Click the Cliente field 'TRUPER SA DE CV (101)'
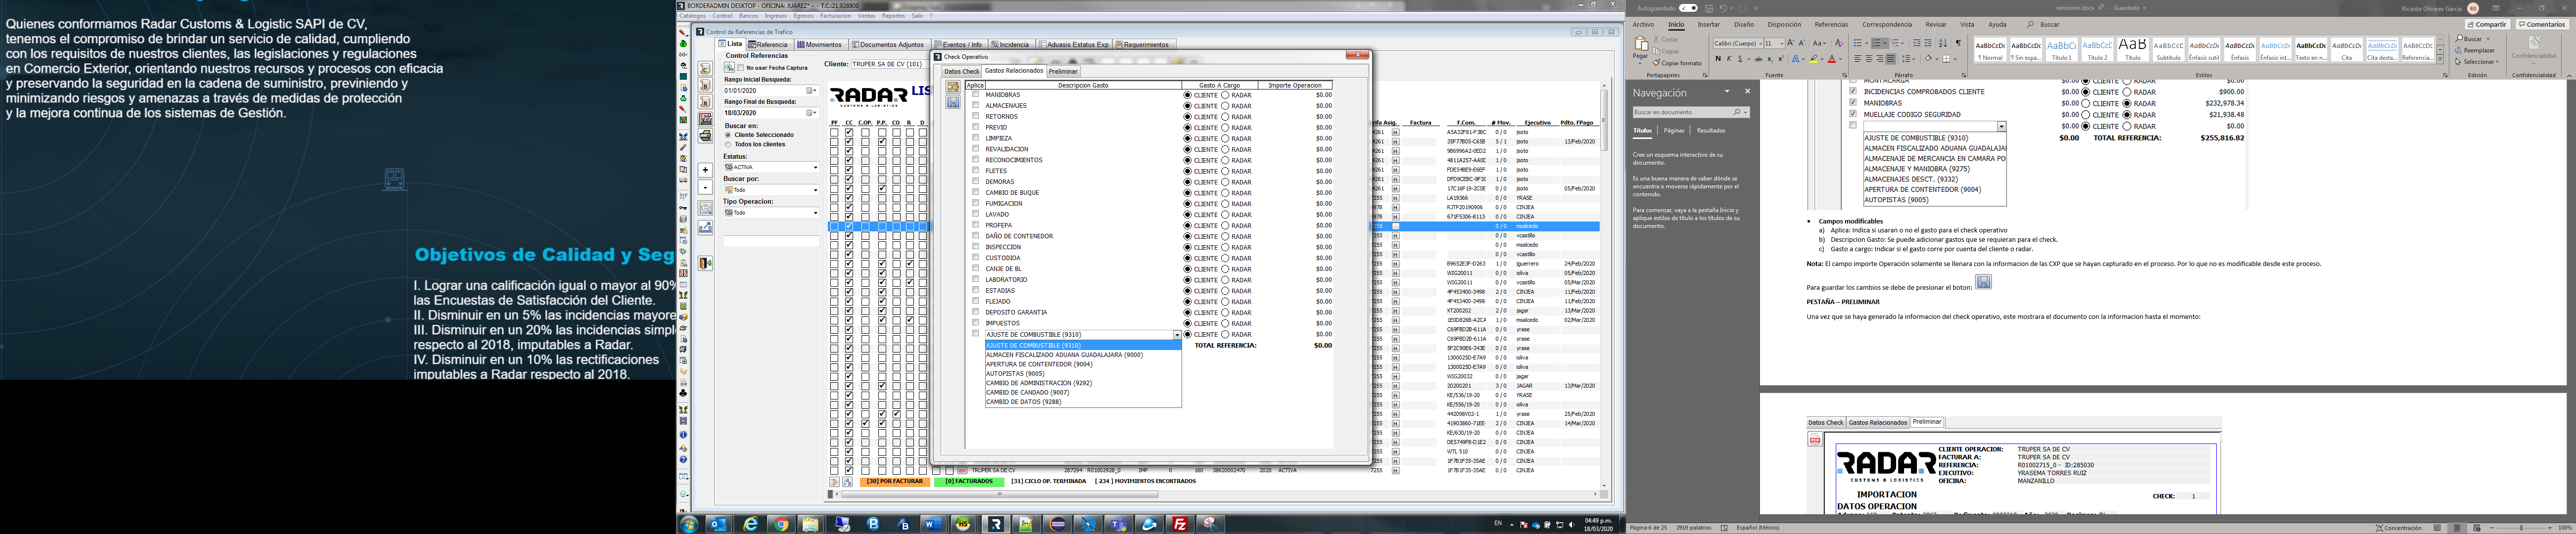Viewport: 2576px width, 534px height. [x=889, y=64]
